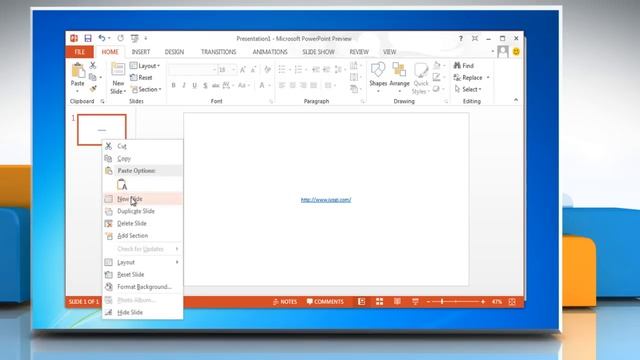Click the Cut scissors icon in Clipboard group
The width and height of the screenshot is (640, 360).
coord(93,65)
